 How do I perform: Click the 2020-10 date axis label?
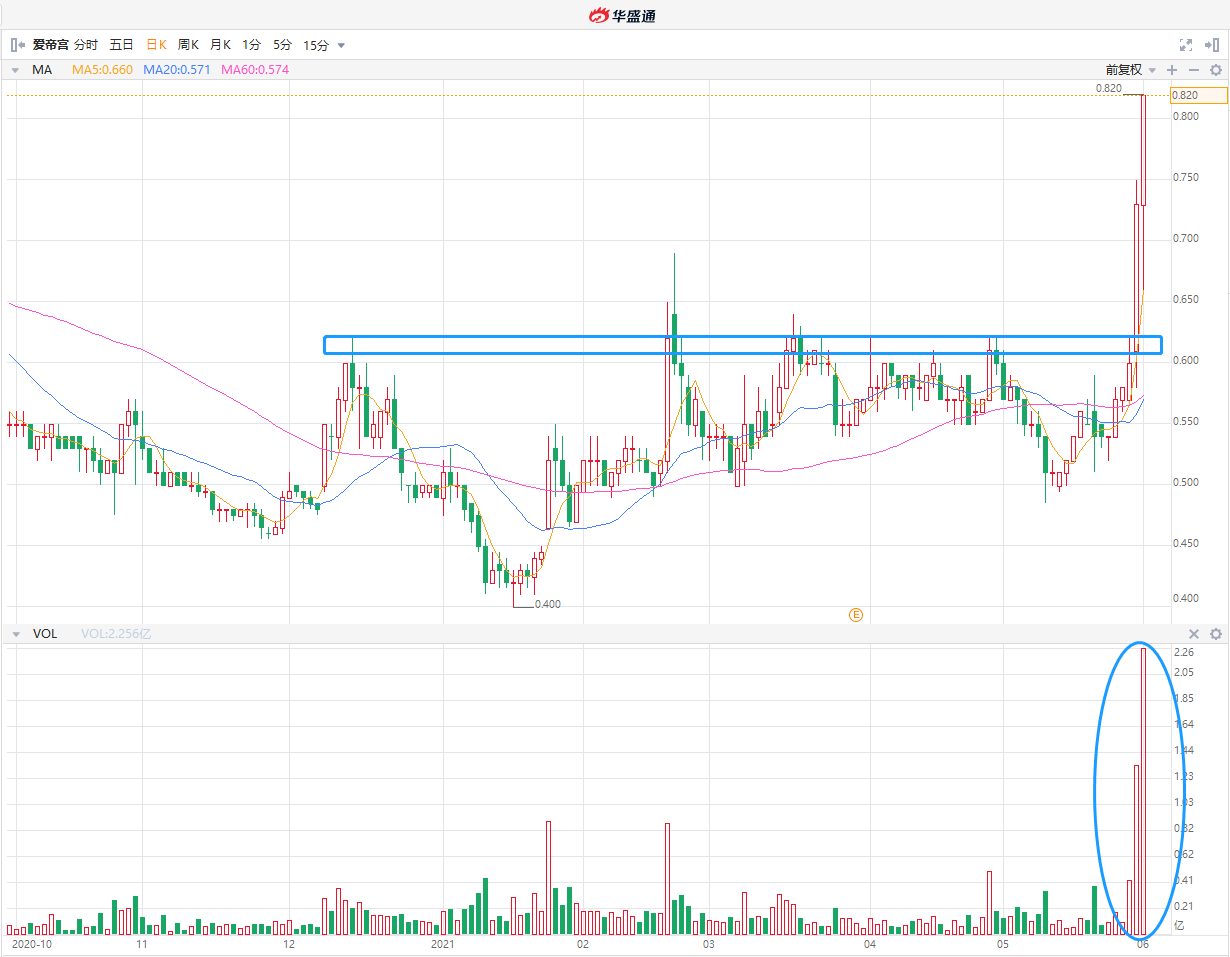click(x=30, y=944)
